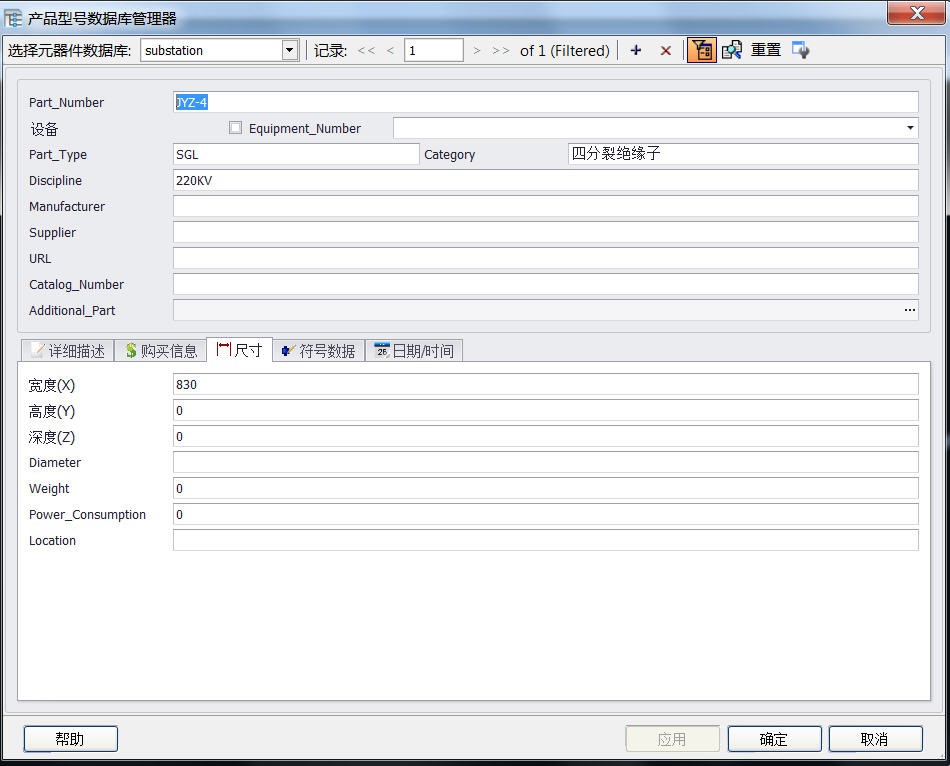The image size is (950, 766).
Task: Click the search records icon
Action: pos(731,50)
